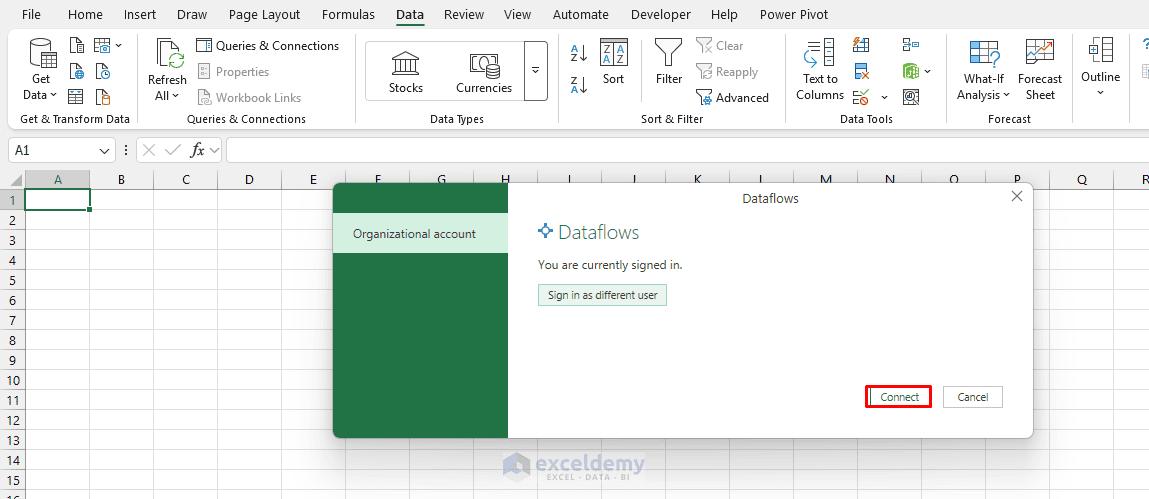Click the table-with-magnifier icon in Data Tools

911,97
